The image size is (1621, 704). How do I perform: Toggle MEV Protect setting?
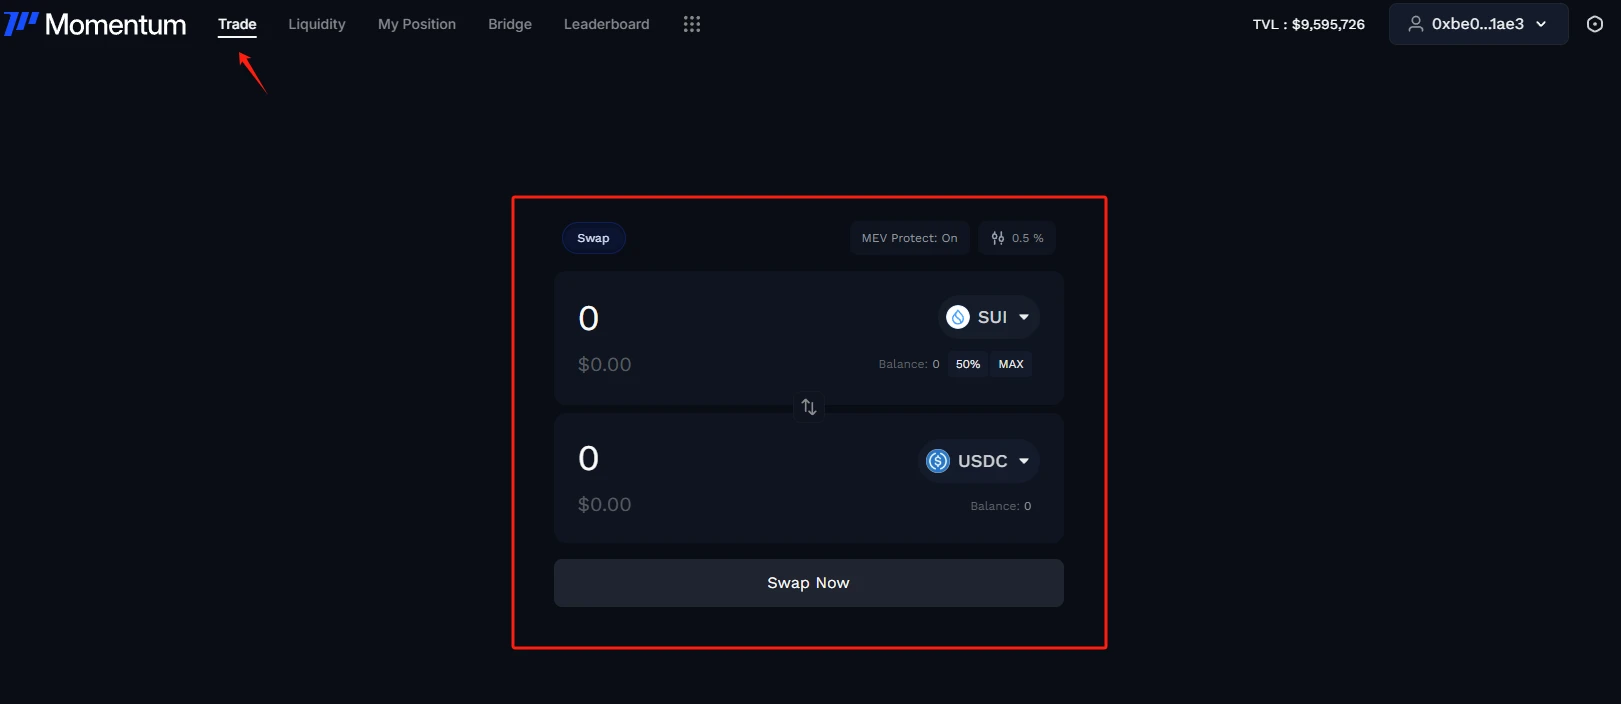909,238
